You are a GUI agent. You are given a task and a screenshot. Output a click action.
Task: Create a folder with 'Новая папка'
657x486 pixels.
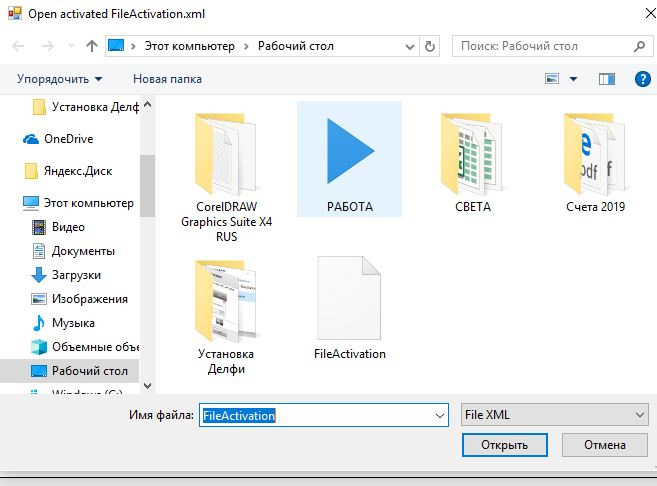pos(167,79)
